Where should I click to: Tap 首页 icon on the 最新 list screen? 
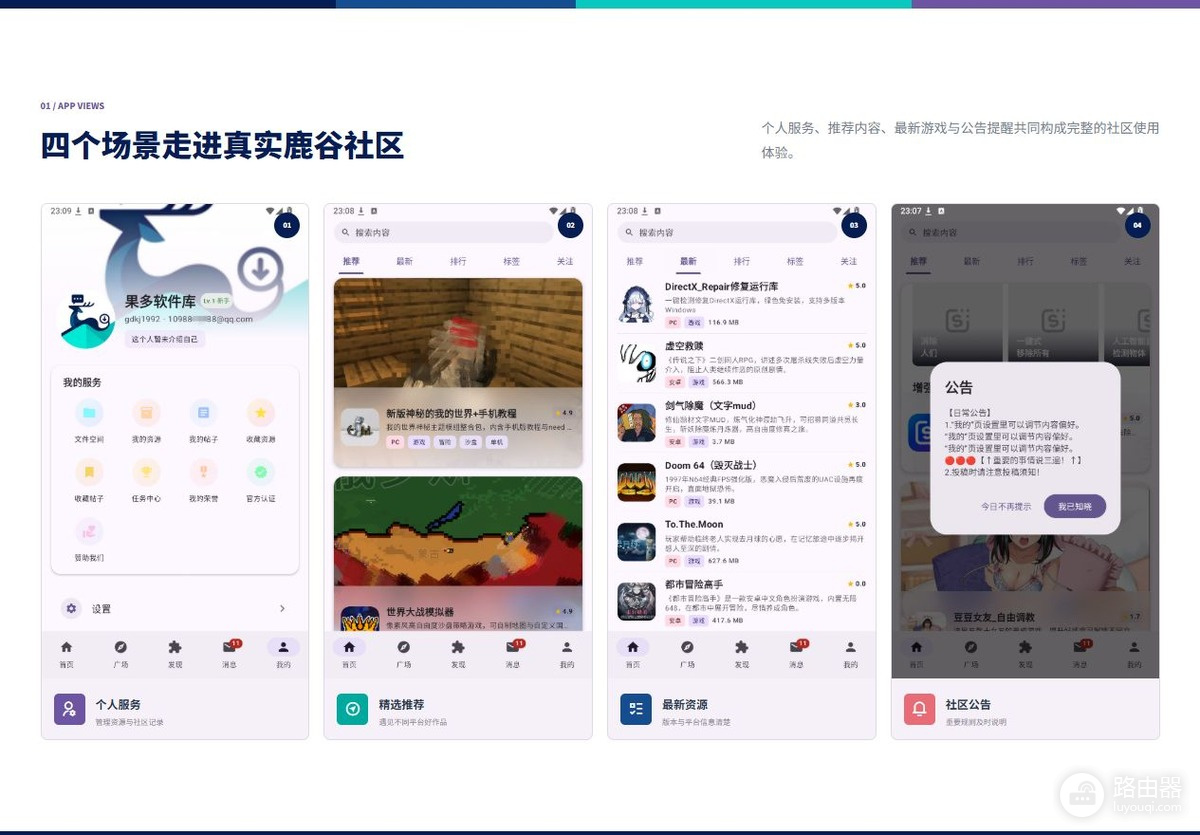pos(632,647)
